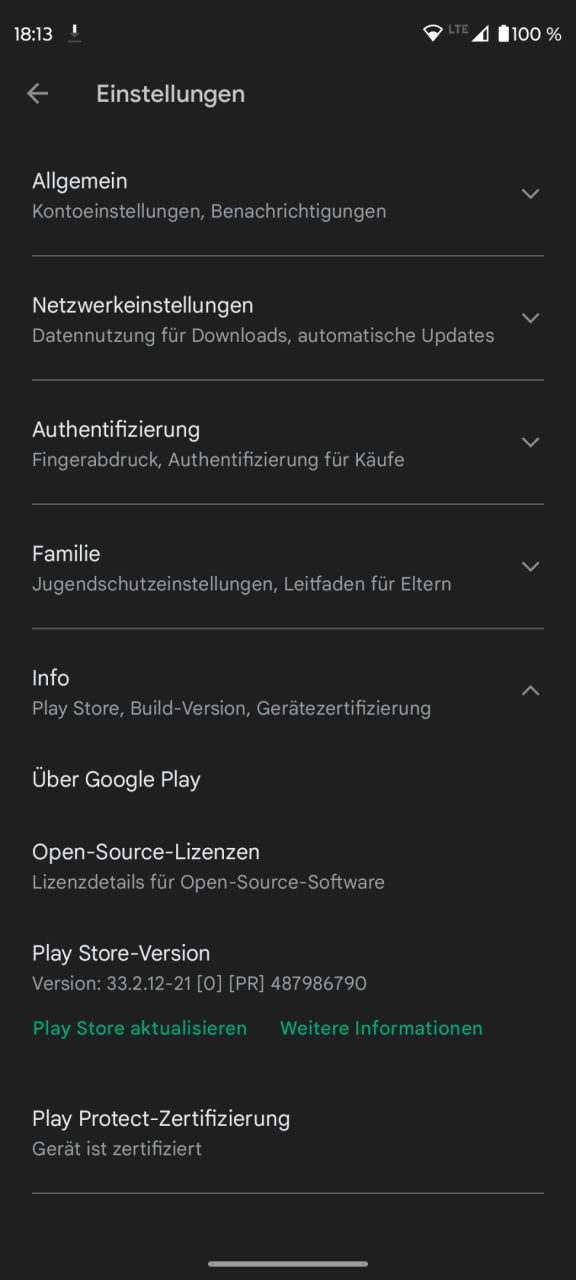
Task: Tap the download notification icon
Action: (75, 34)
